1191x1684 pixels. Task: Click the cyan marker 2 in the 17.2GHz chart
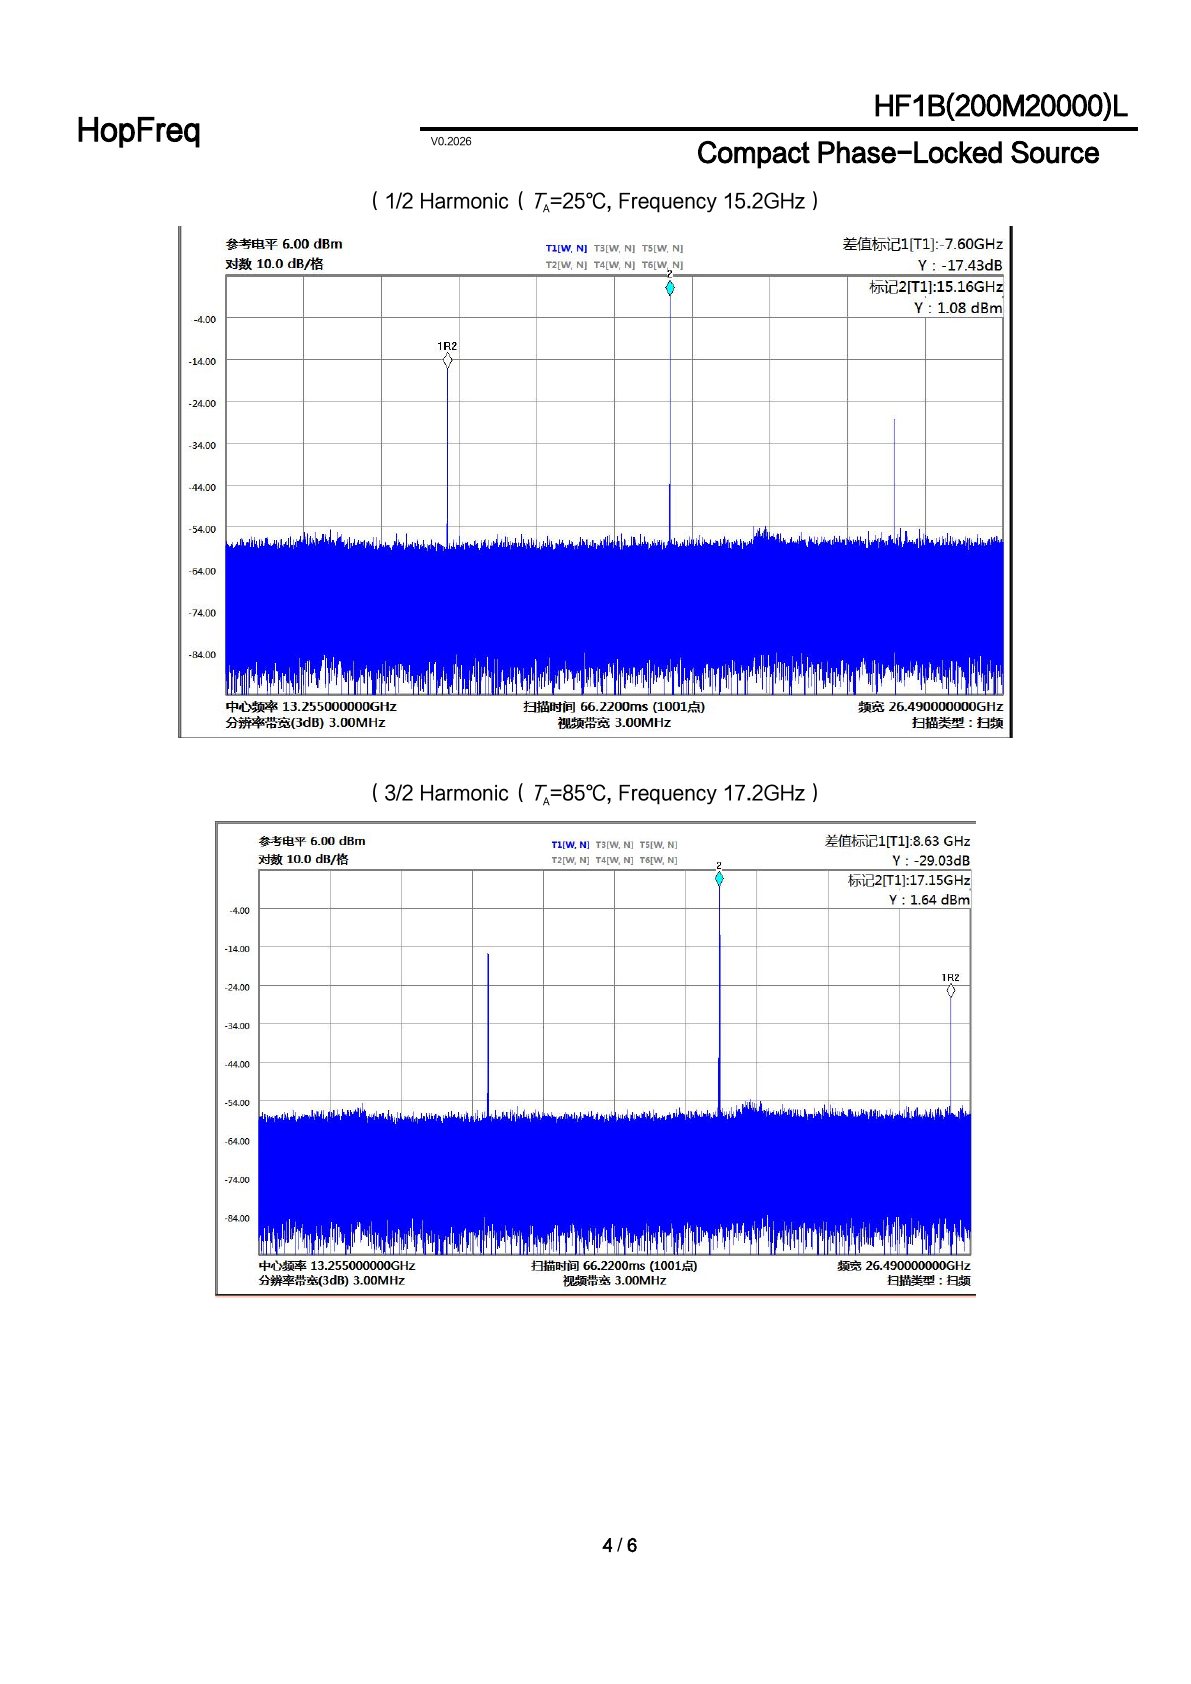coord(719,879)
